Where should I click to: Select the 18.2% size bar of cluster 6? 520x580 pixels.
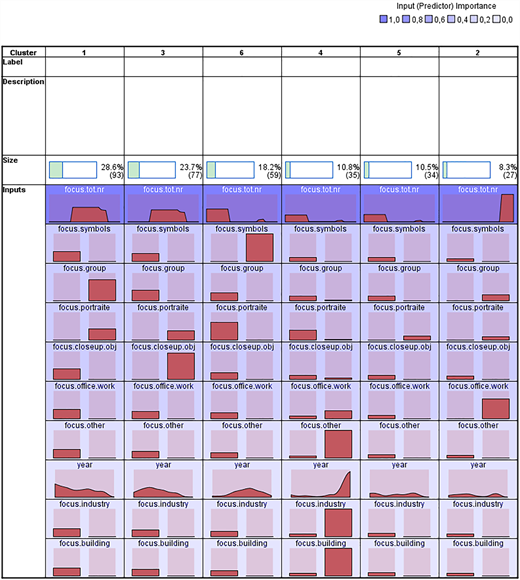point(230,170)
